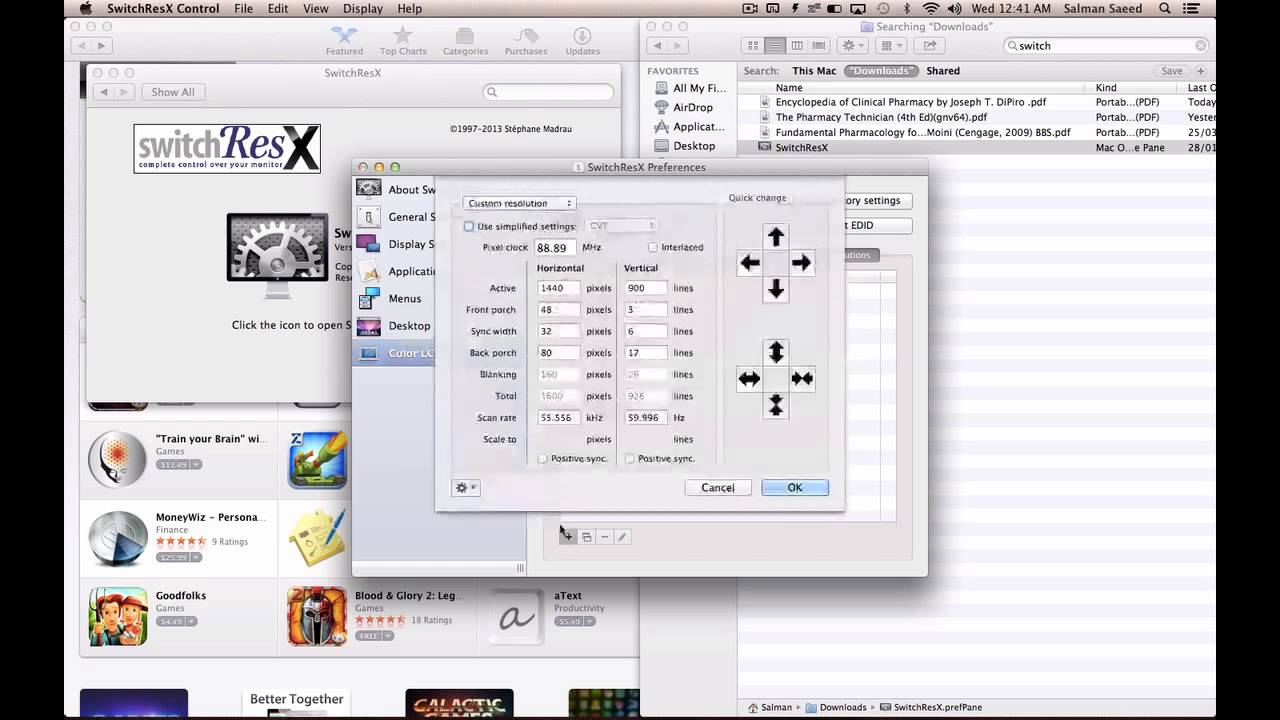Click the OK button
This screenshot has width=1280, height=720.
[795, 488]
